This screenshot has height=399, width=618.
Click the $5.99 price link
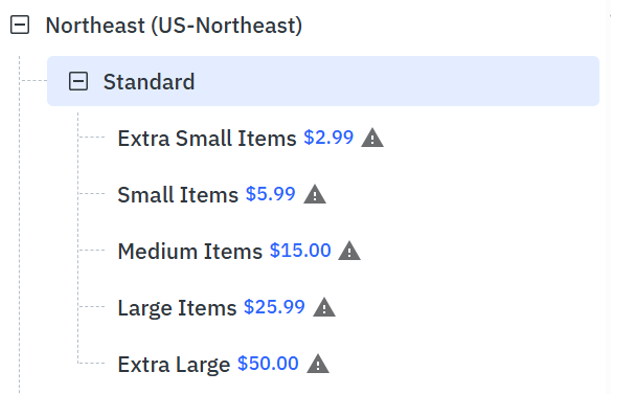tap(270, 194)
